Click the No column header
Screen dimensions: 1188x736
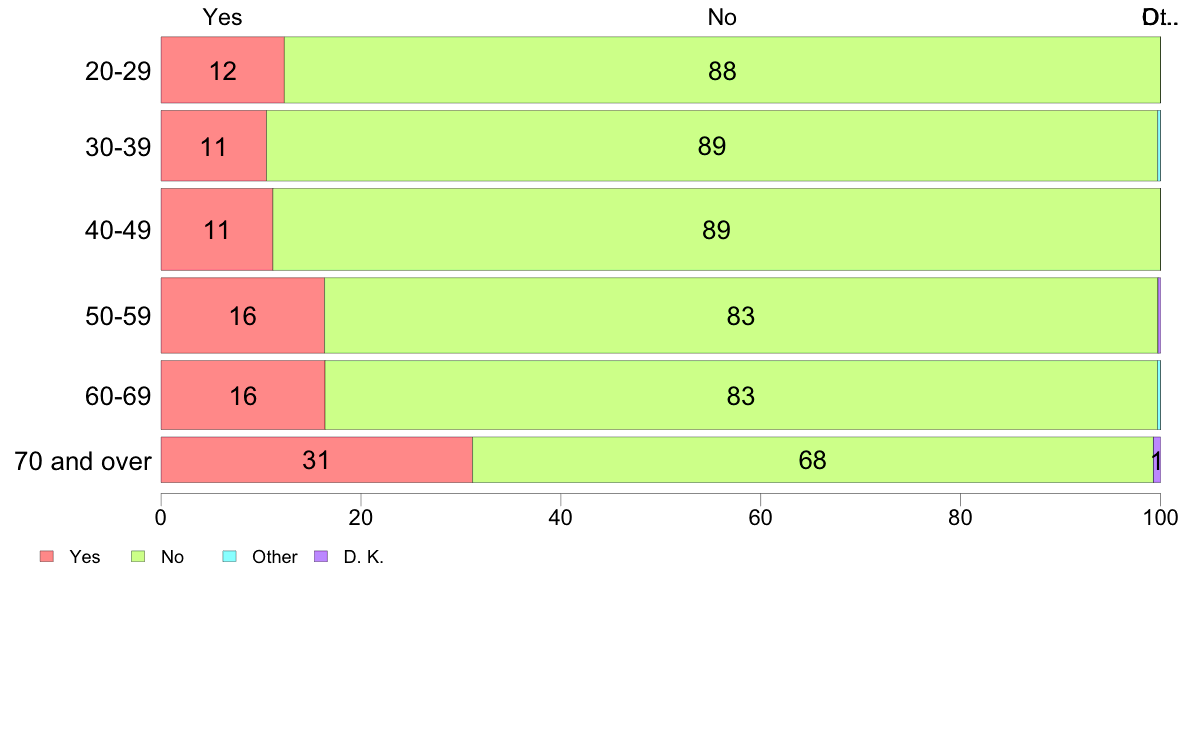click(722, 17)
